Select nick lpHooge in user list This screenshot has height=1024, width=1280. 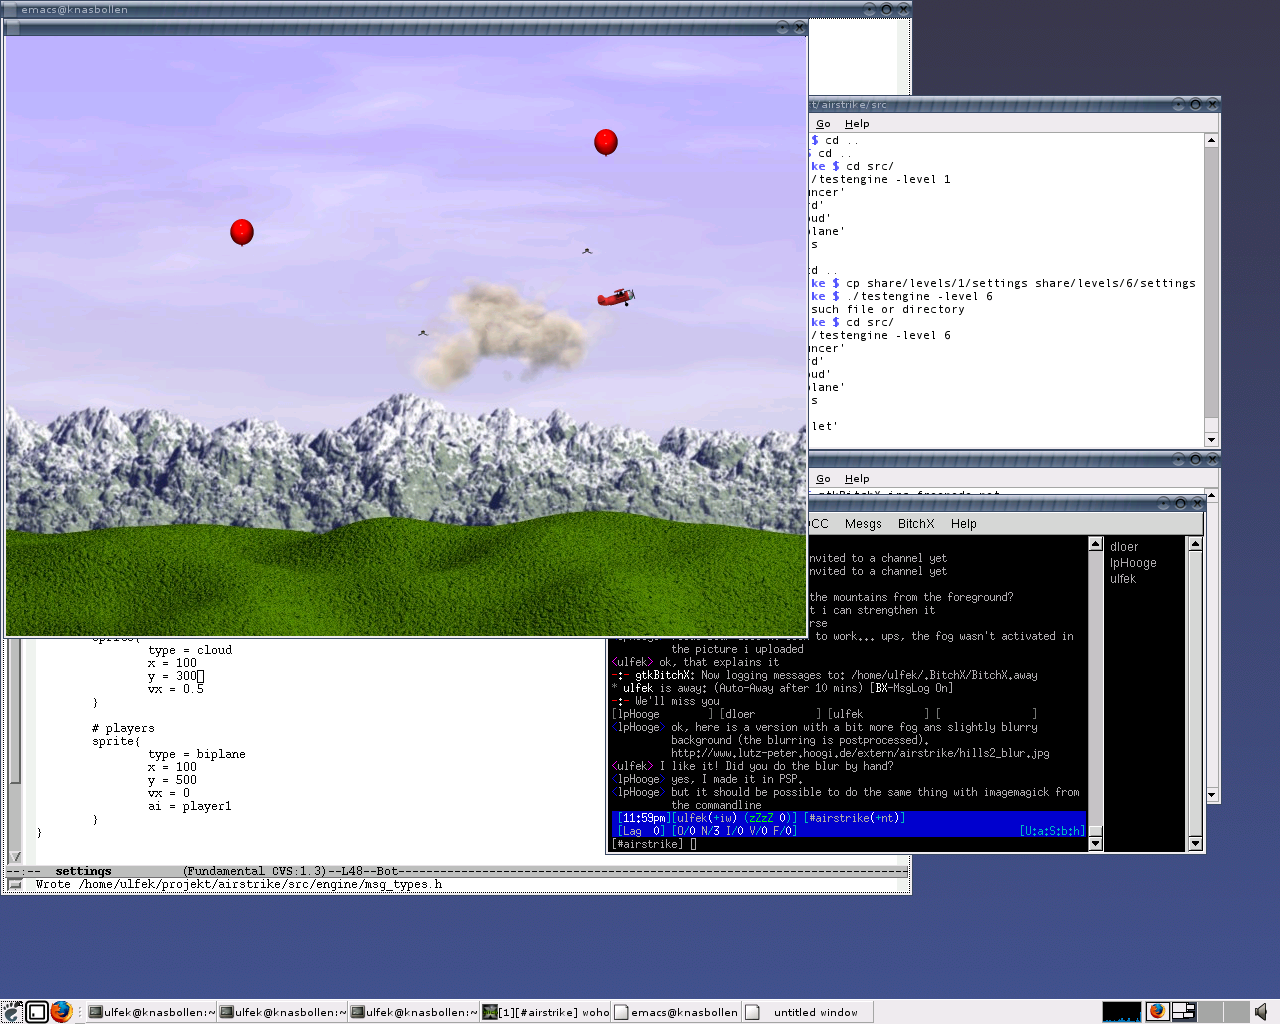1133,563
